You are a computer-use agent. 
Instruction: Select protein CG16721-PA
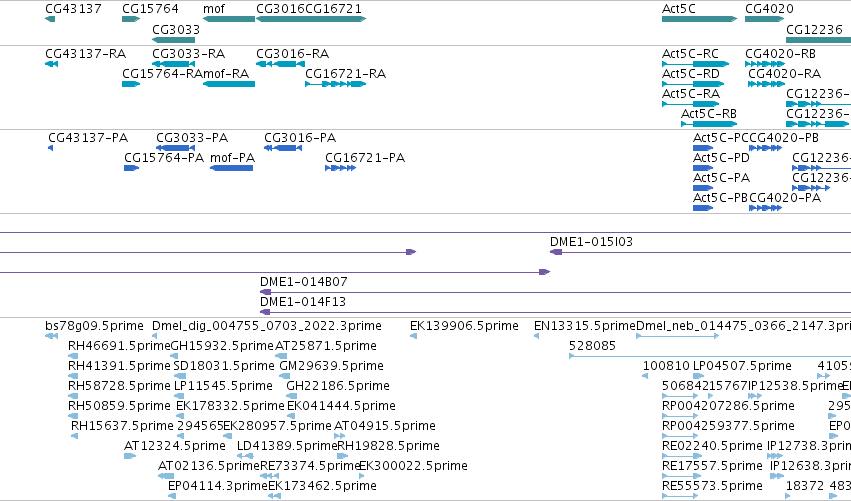340,168
